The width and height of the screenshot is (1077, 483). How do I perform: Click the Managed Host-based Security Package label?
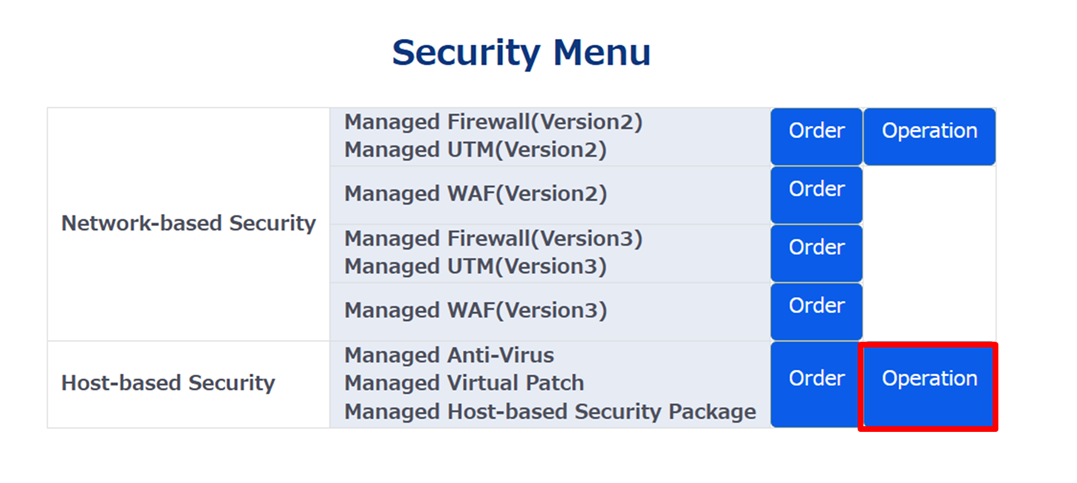coord(550,411)
